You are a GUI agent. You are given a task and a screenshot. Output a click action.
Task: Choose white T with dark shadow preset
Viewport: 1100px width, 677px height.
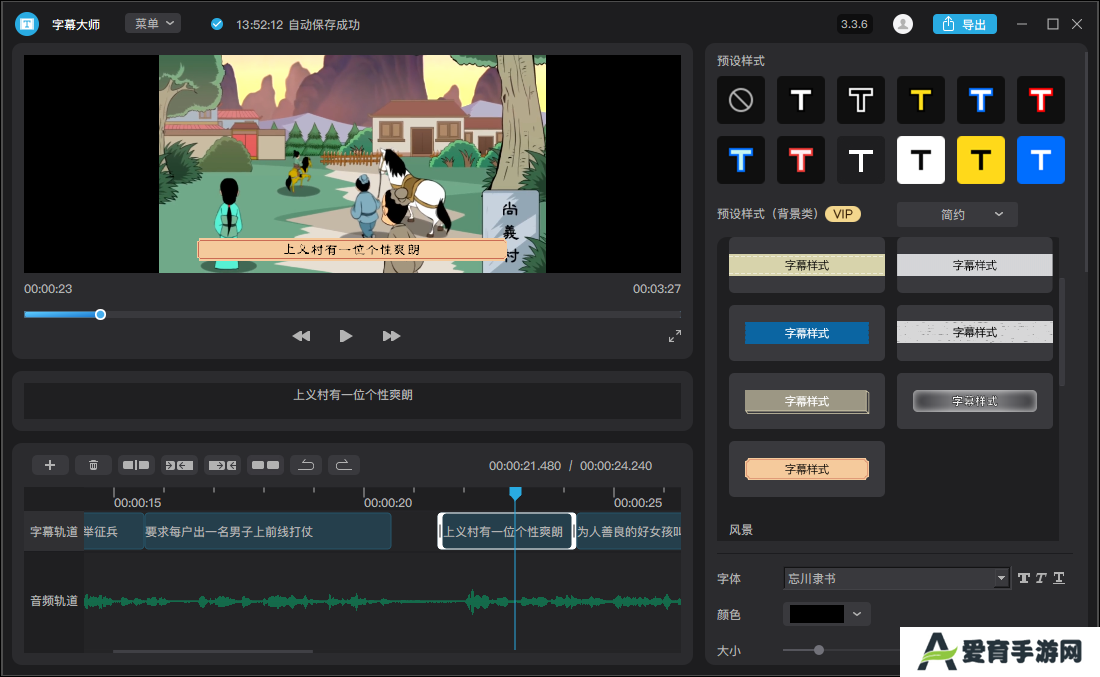[861, 160]
